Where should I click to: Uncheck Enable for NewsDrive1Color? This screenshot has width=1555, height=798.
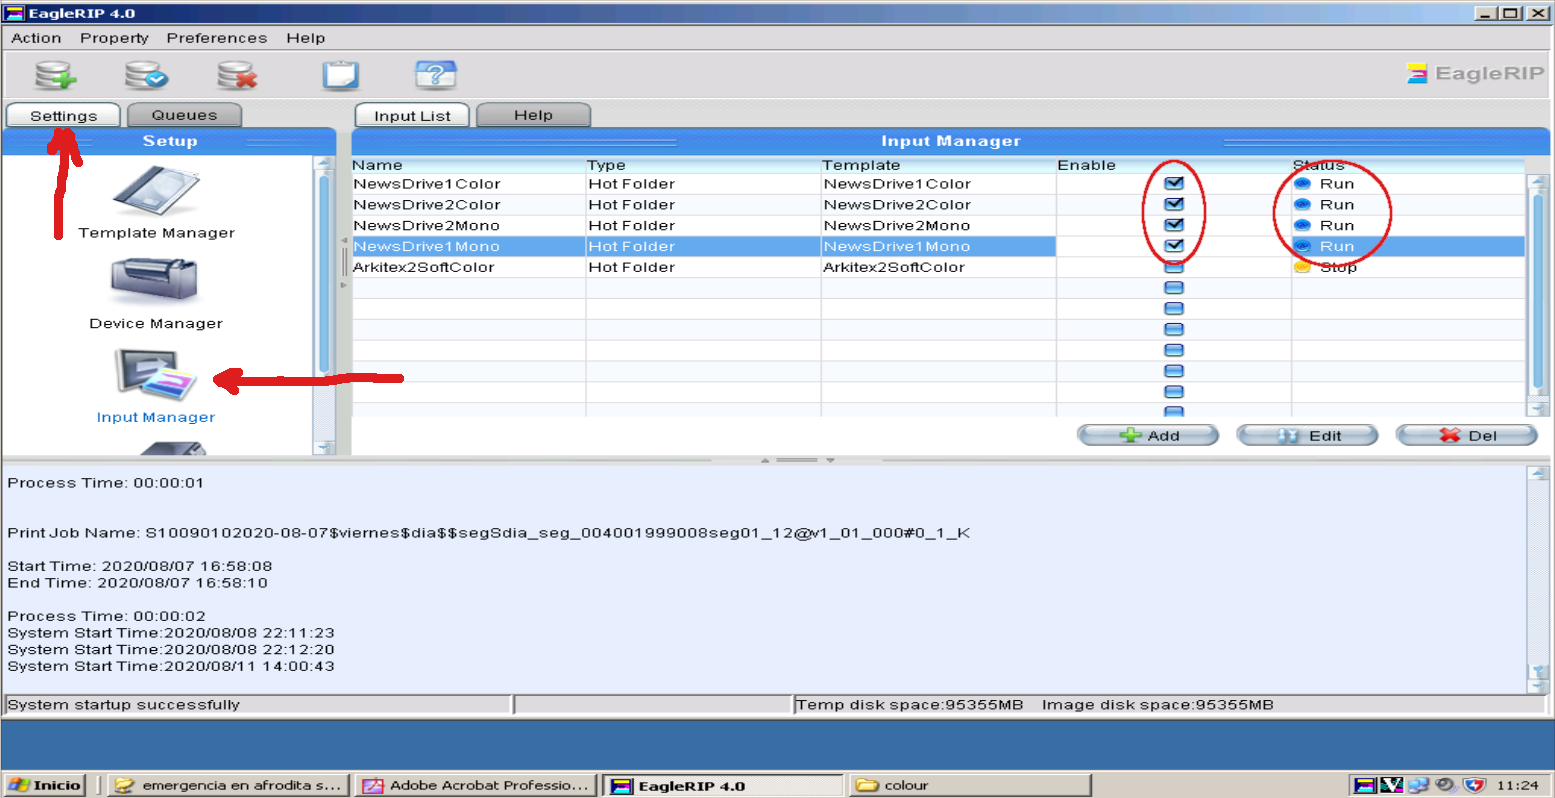(1174, 184)
